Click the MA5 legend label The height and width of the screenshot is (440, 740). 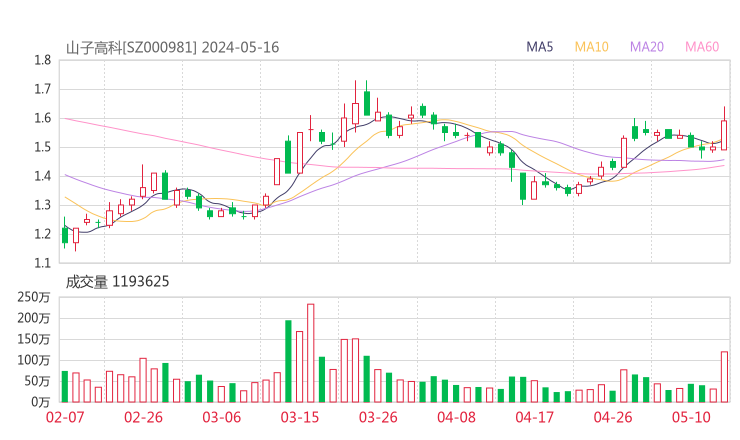pos(539,47)
